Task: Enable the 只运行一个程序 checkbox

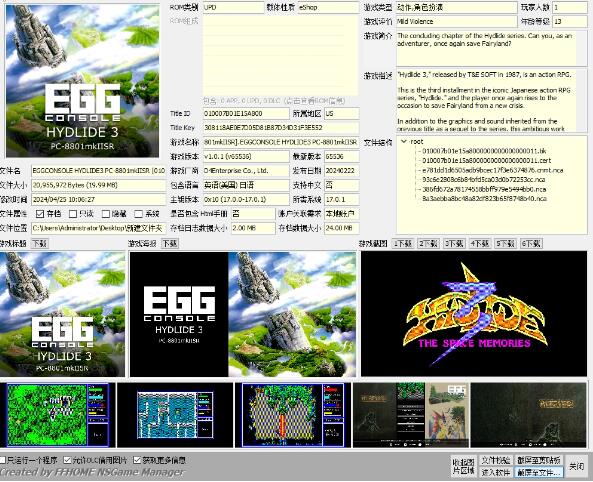Action: point(2,460)
